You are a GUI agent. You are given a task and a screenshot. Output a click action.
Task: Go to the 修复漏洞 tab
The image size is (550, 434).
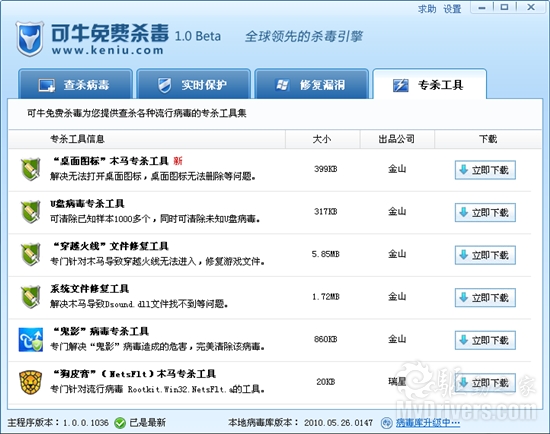tap(311, 84)
